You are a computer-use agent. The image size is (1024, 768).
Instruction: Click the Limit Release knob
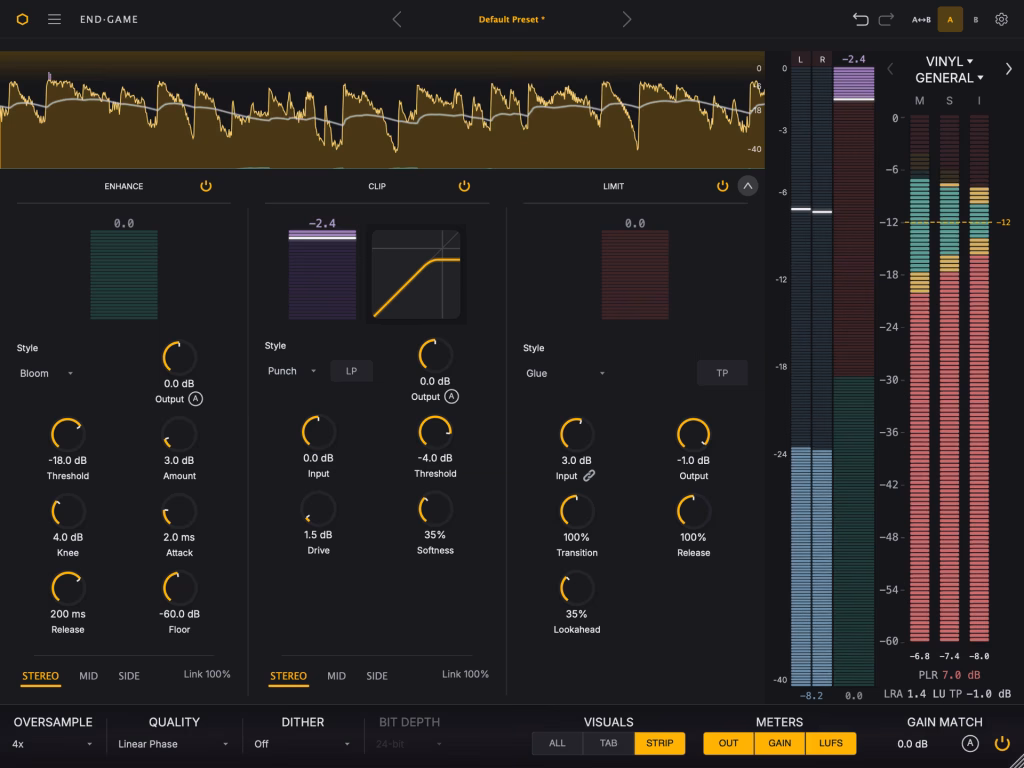pos(694,511)
